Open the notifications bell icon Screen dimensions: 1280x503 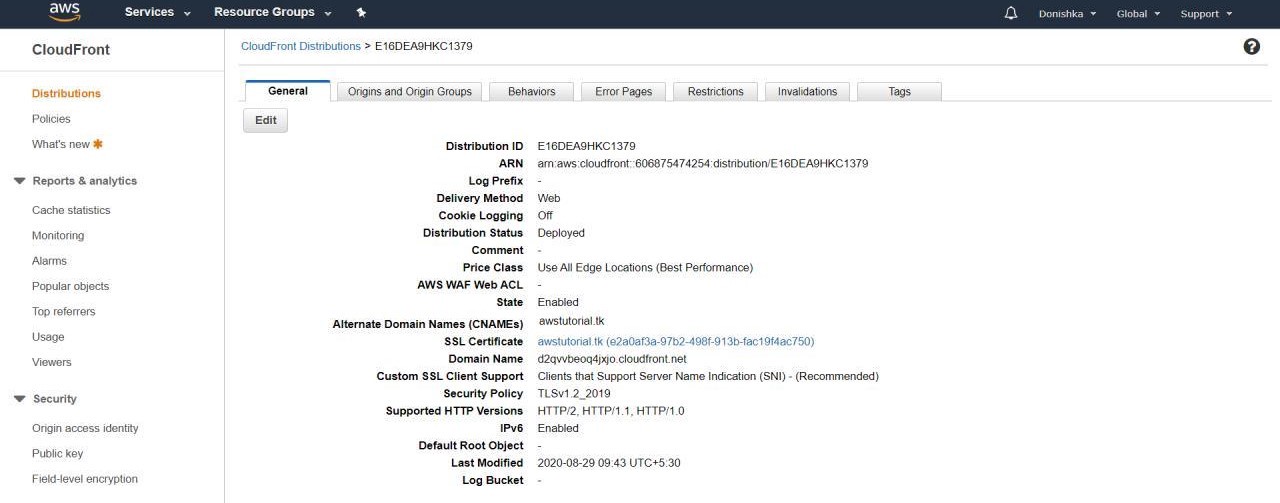coord(1011,13)
